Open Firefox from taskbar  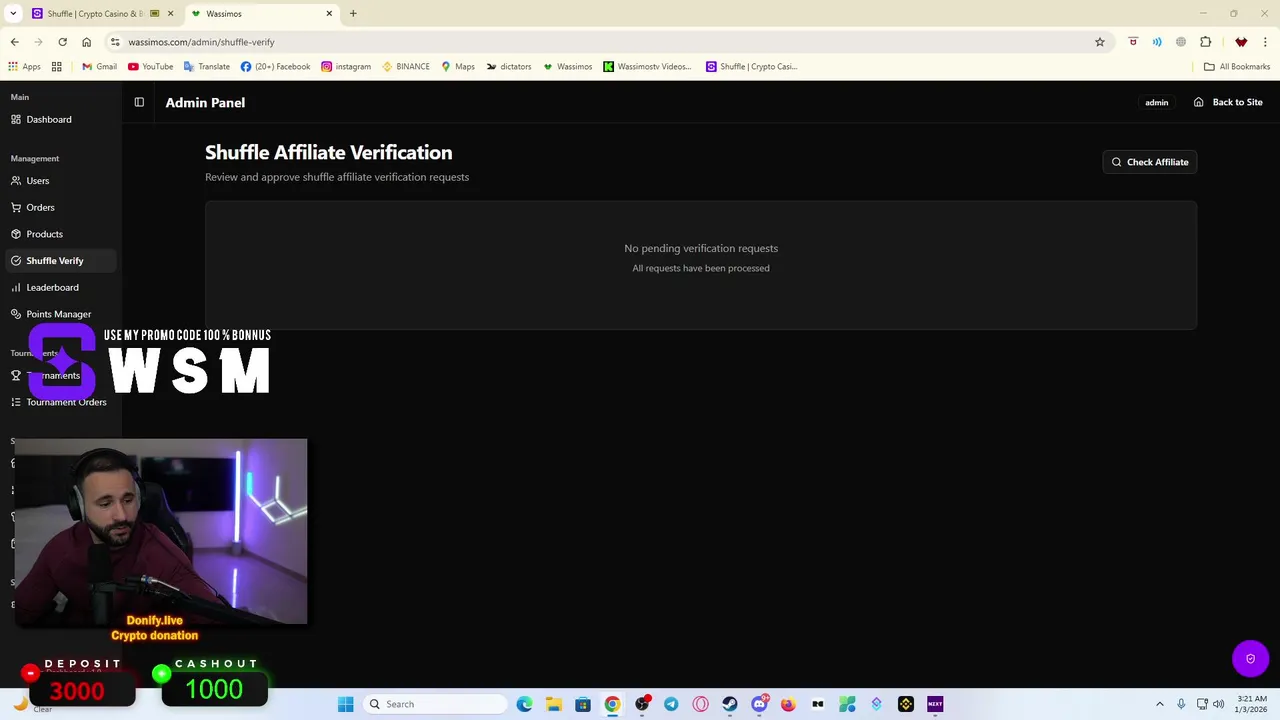pyautogui.click(x=788, y=704)
